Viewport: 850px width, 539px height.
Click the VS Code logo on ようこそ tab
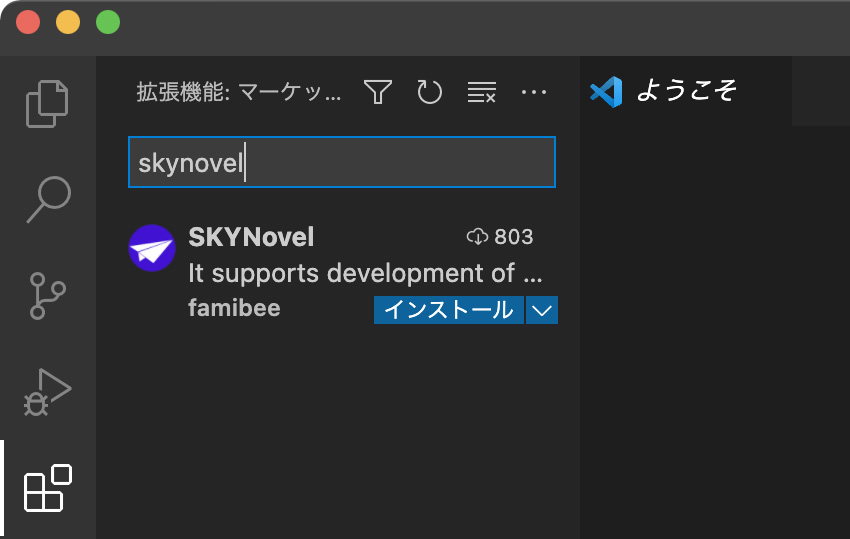(606, 92)
